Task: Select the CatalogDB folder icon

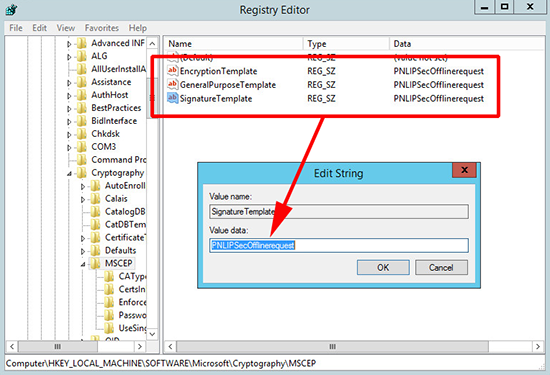Action: tap(95, 212)
